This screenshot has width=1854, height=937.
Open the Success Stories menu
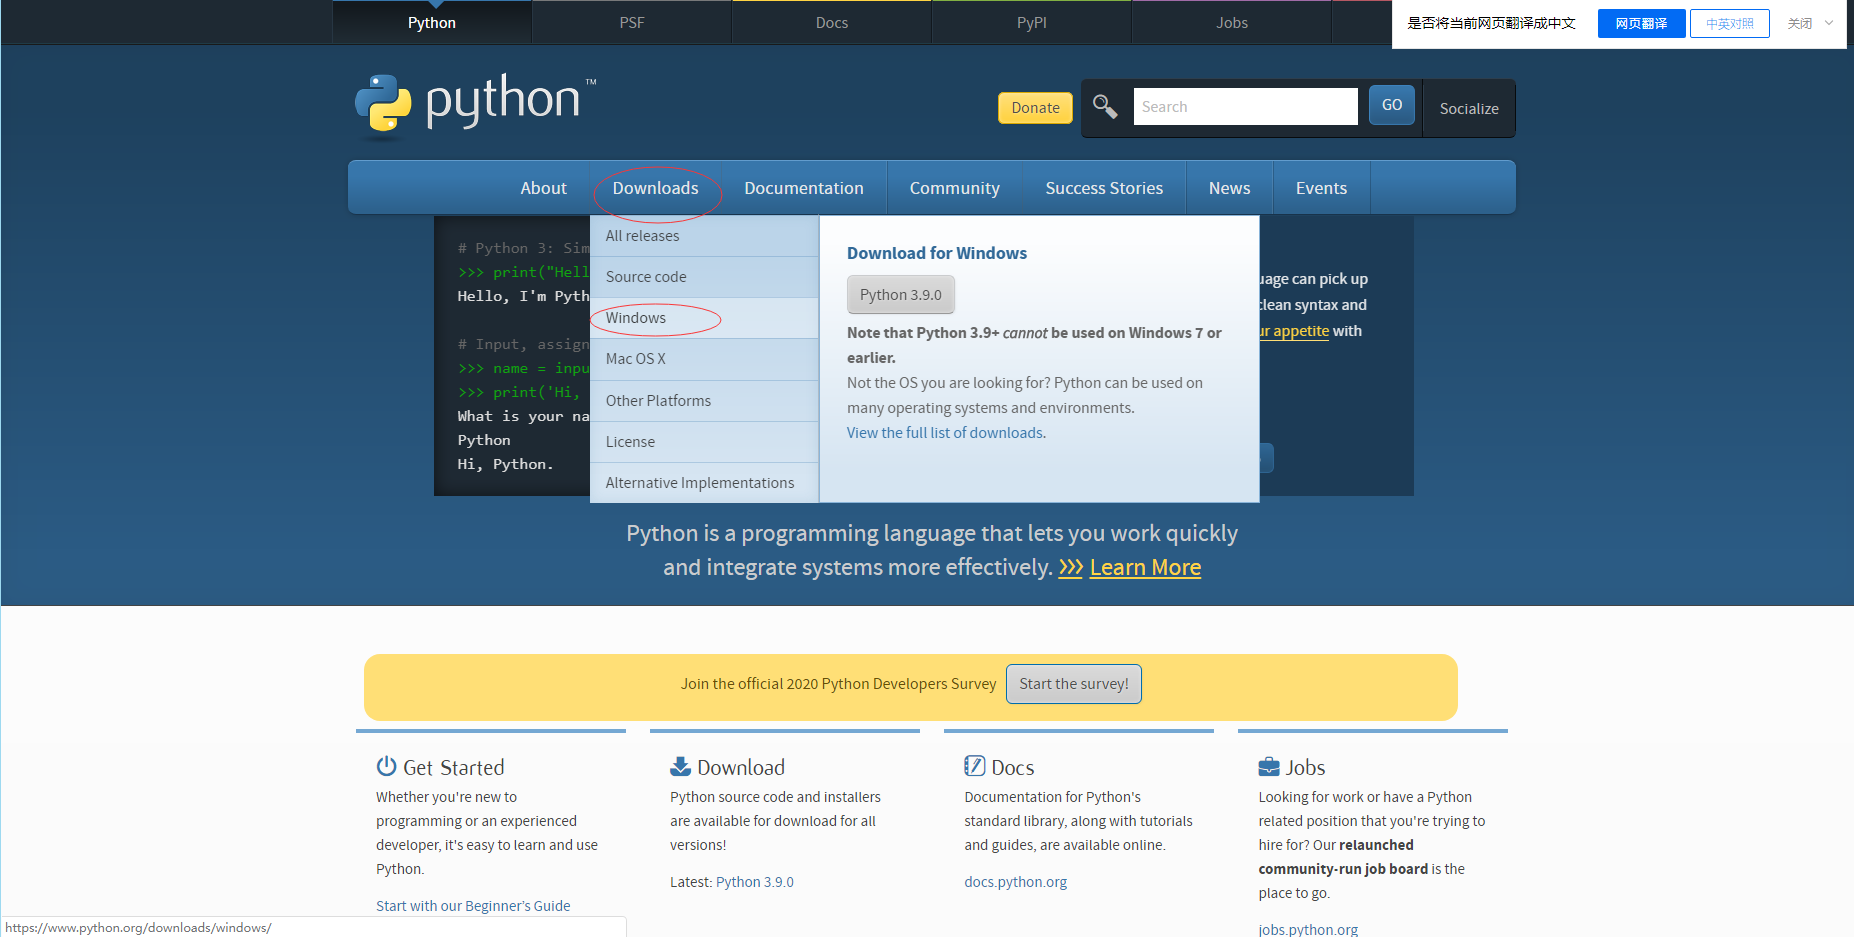1104,188
